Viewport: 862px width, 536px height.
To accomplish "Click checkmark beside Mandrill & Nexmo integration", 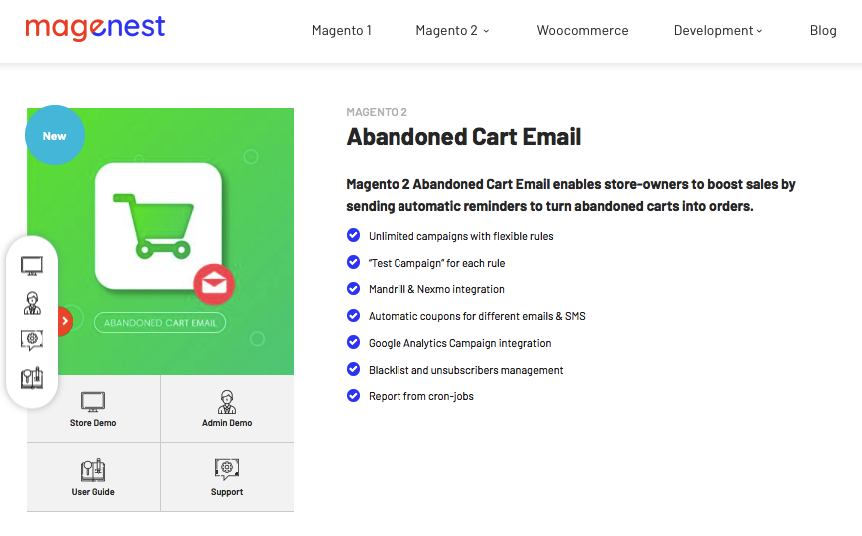I will click(x=353, y=289).
